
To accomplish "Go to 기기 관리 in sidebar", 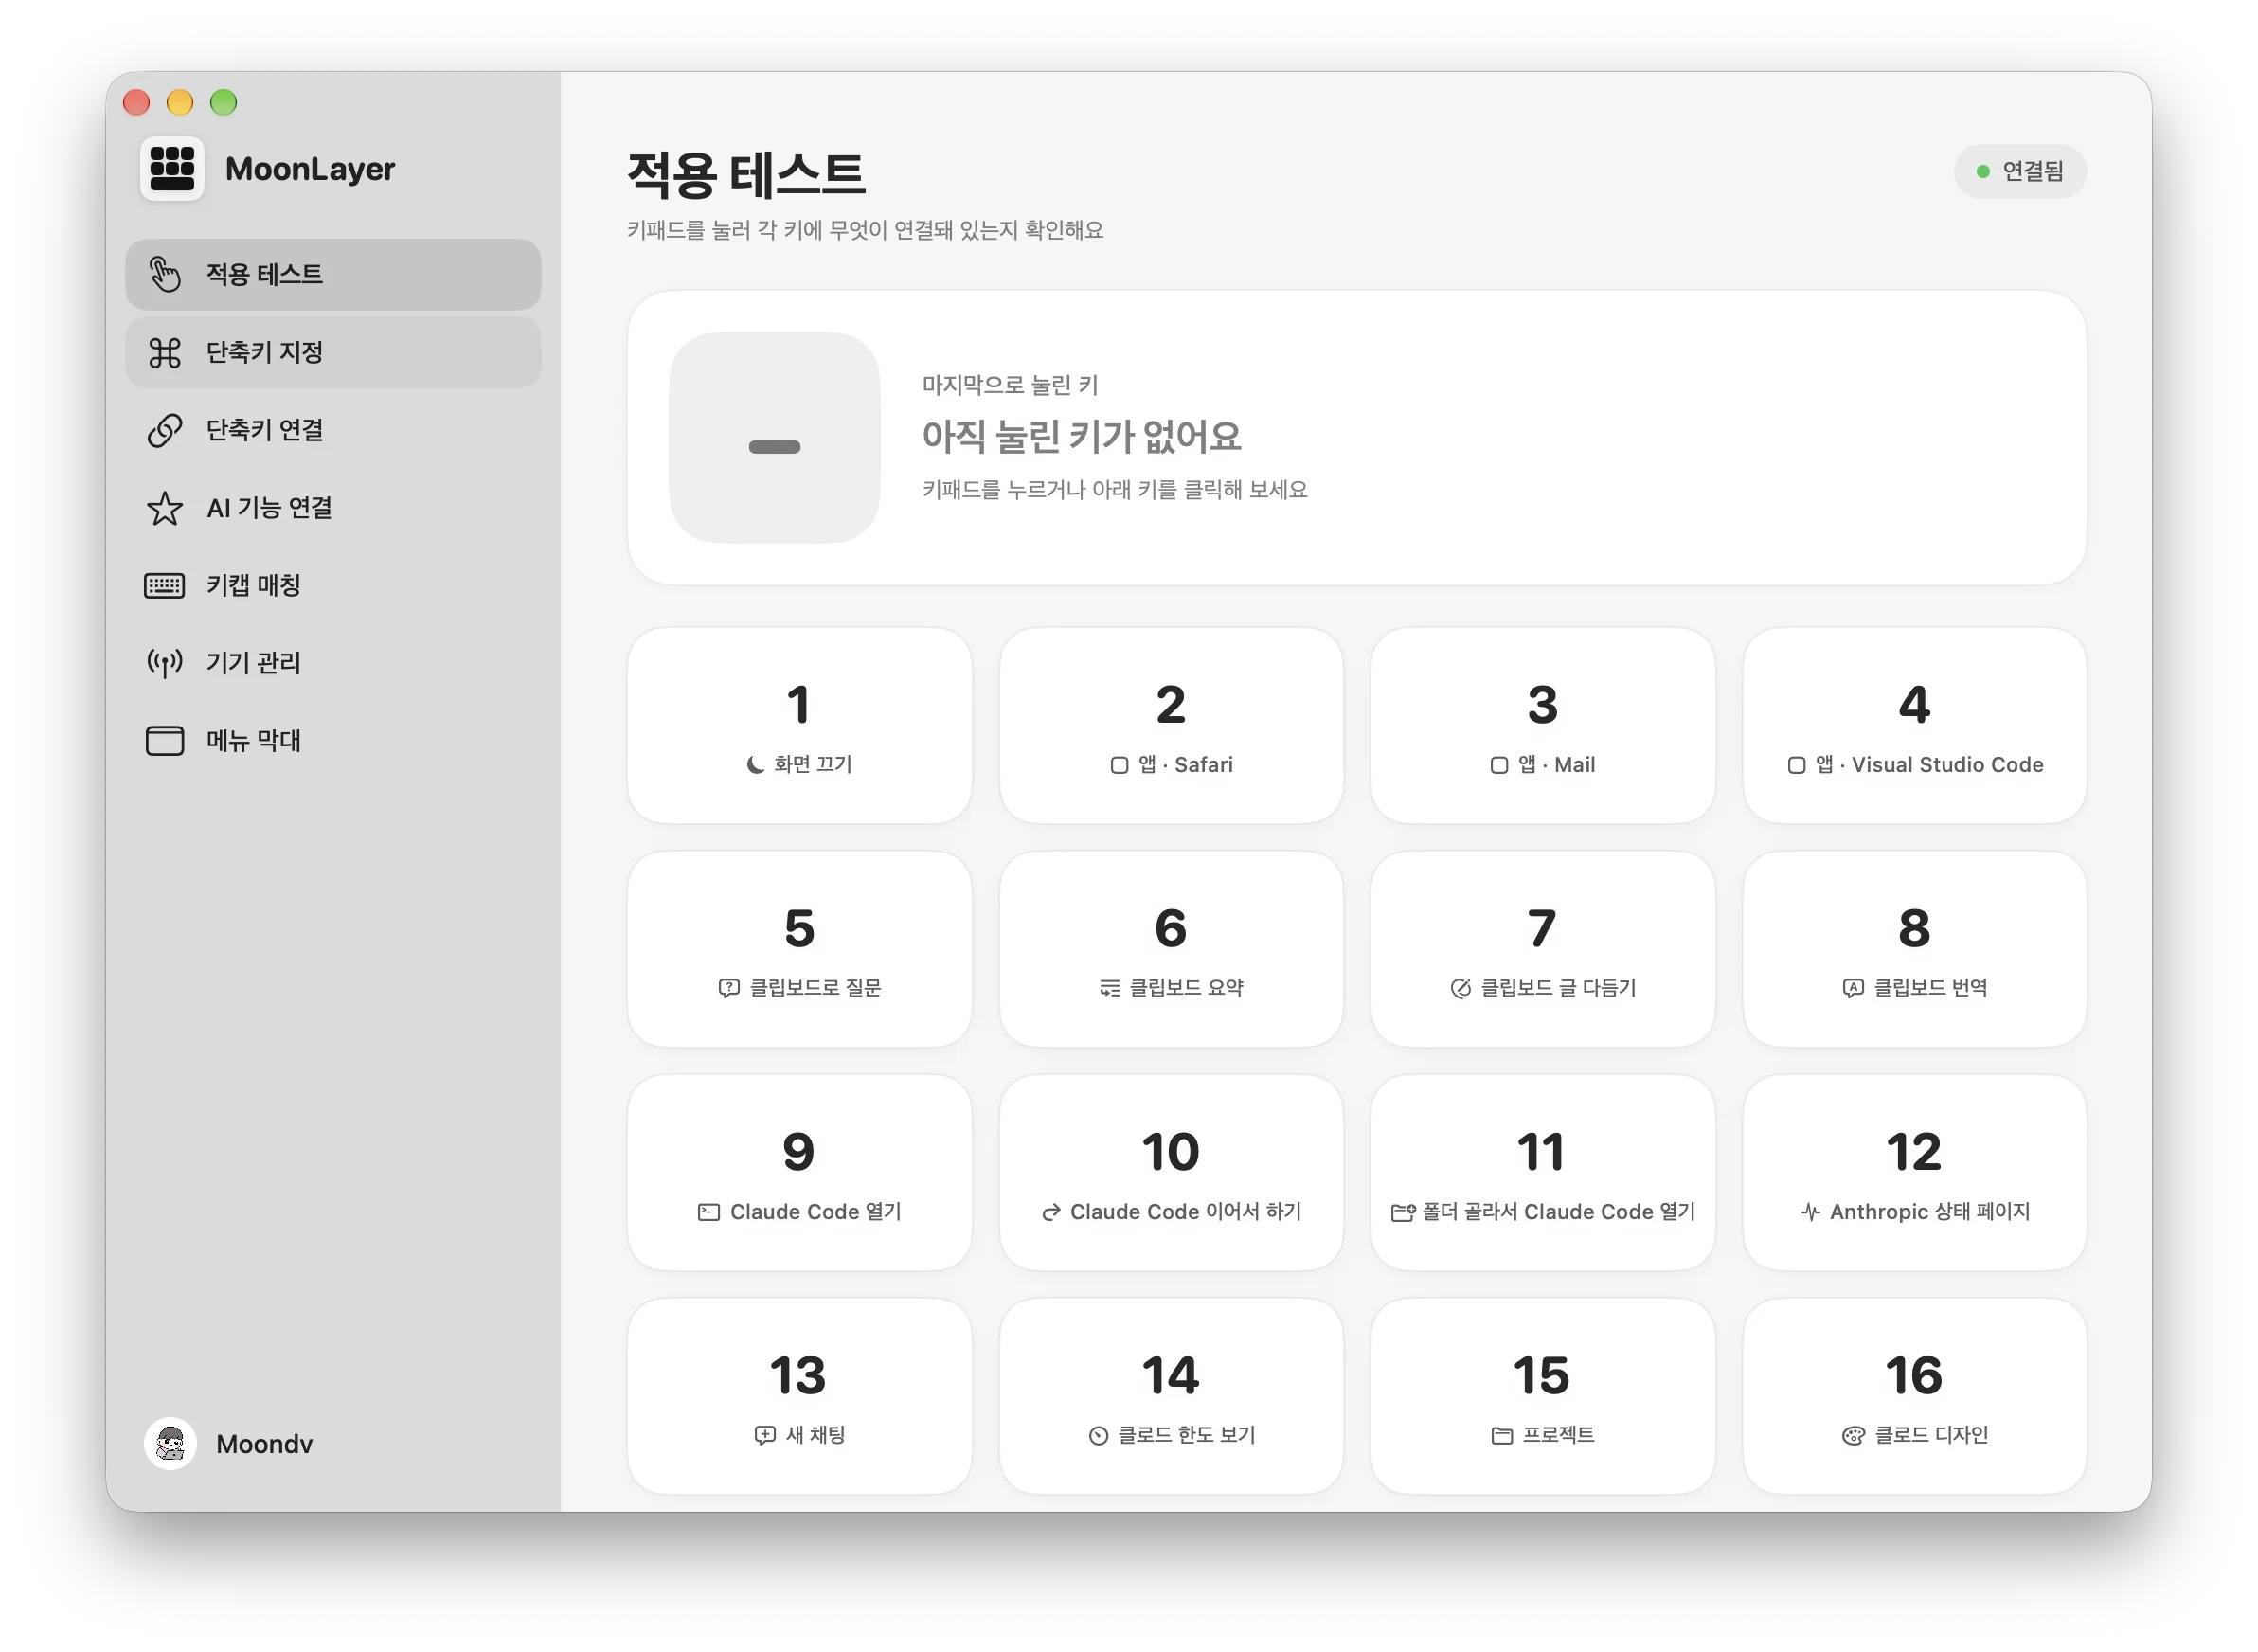I will [333, 662].
